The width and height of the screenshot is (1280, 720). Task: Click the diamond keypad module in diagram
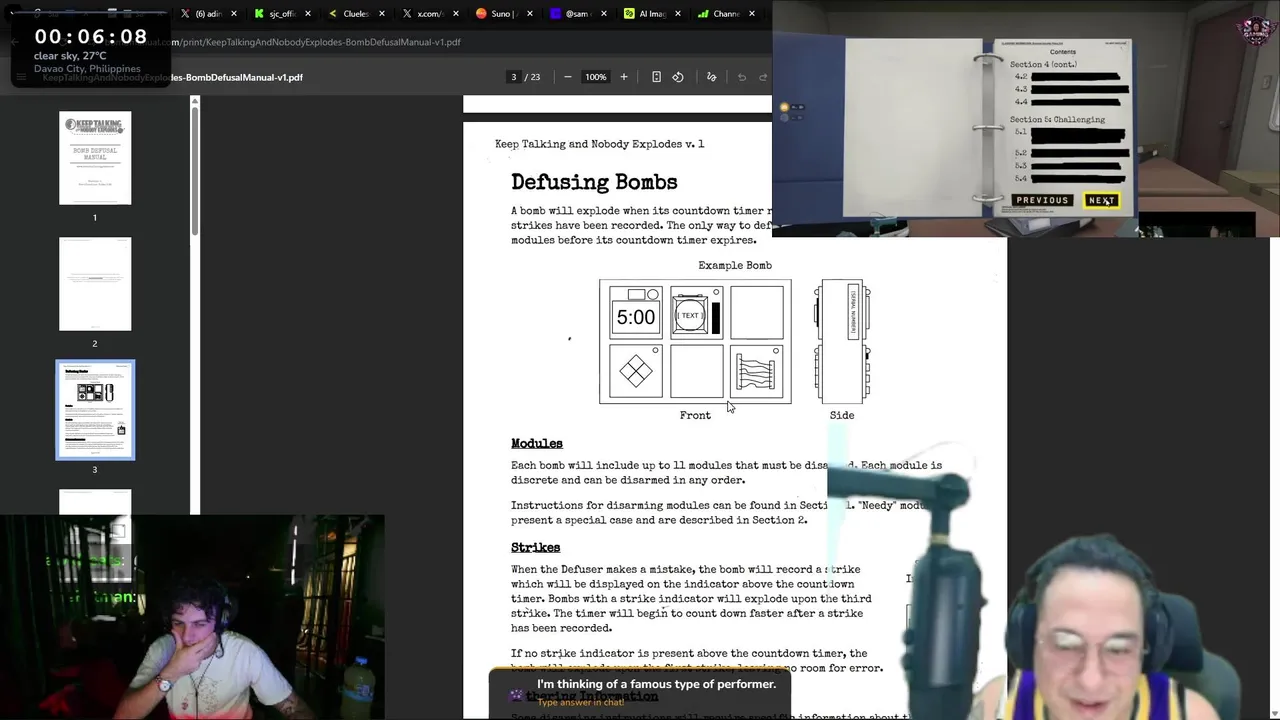tap(636, 372)
